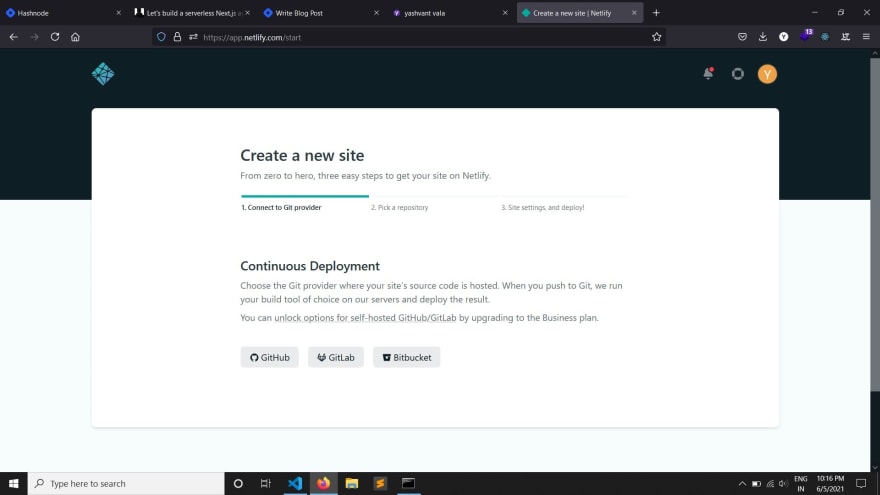Screen dimensions: 880x495
Task: Go forward in browser history
Action: coord(34,37)
